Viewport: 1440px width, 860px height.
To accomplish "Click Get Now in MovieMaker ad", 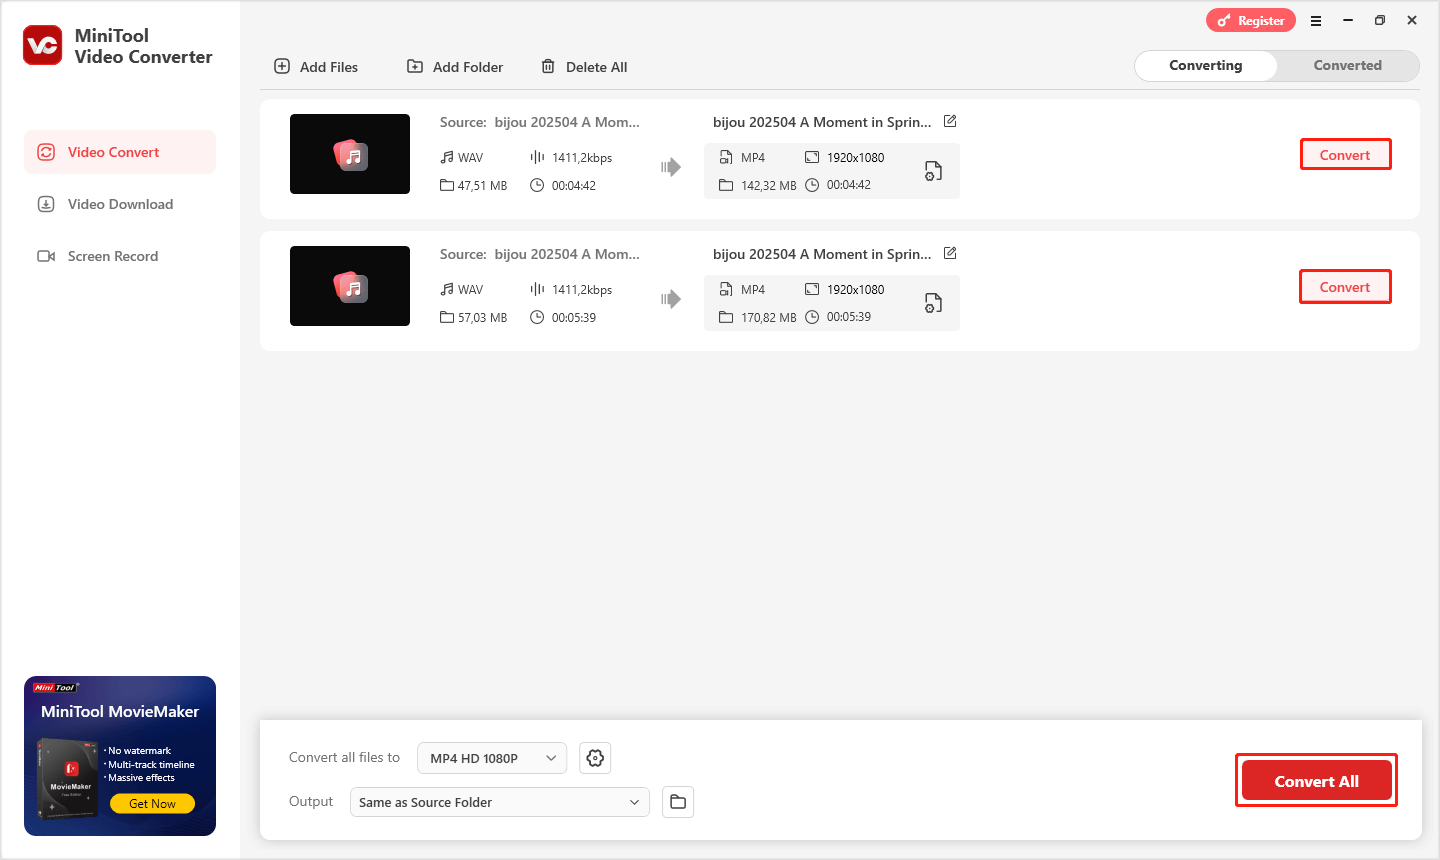I will click(x=152, y=803).
